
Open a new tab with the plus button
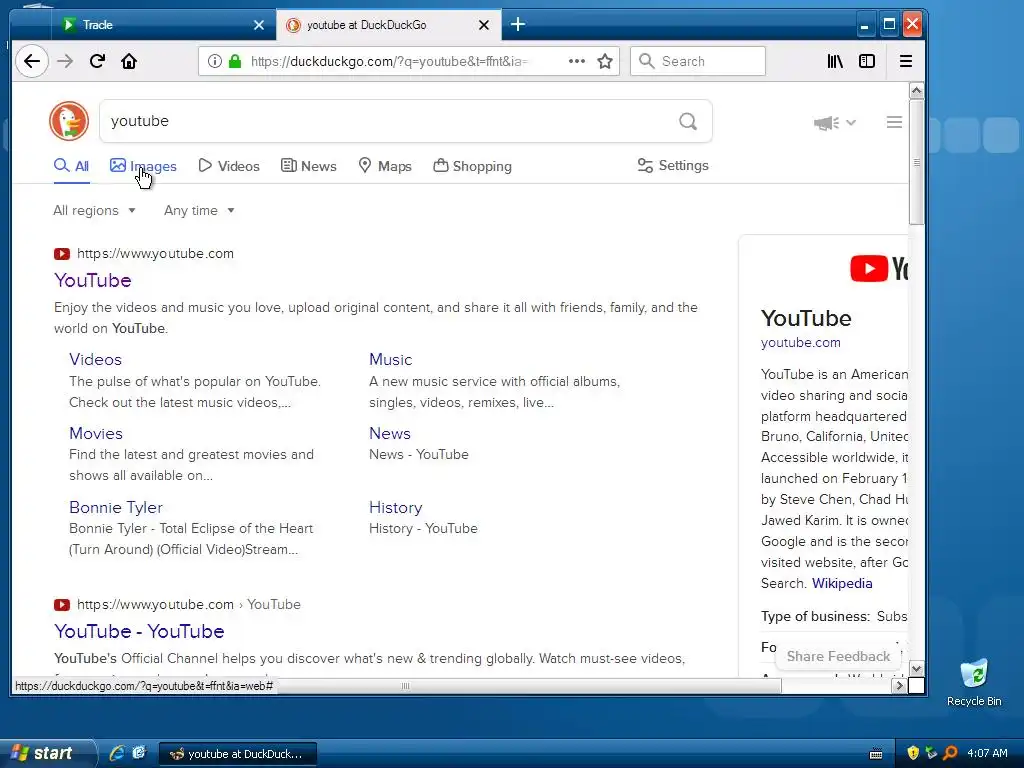pyautogui.click(x=518, y=25)
